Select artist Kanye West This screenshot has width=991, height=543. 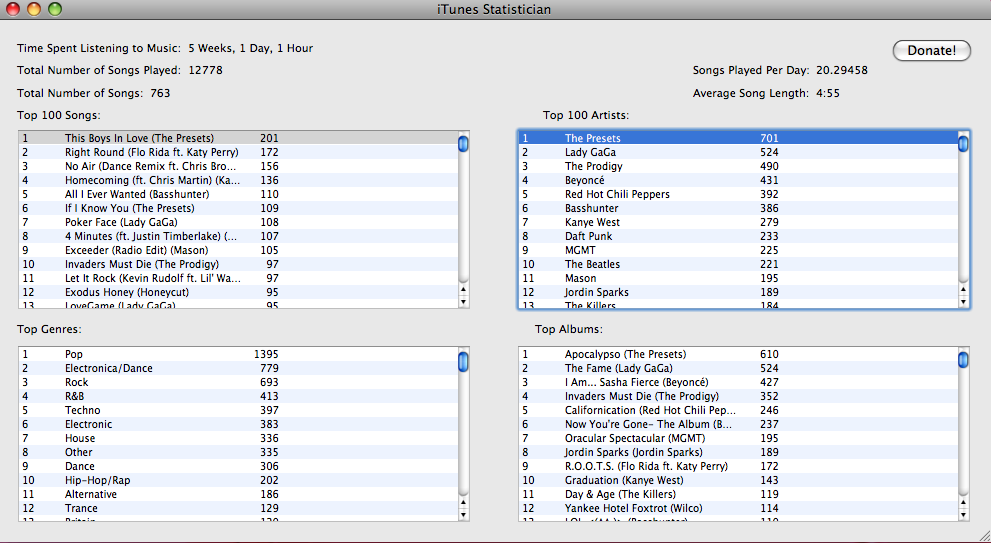pyautogui.click(x=738, y=222)
